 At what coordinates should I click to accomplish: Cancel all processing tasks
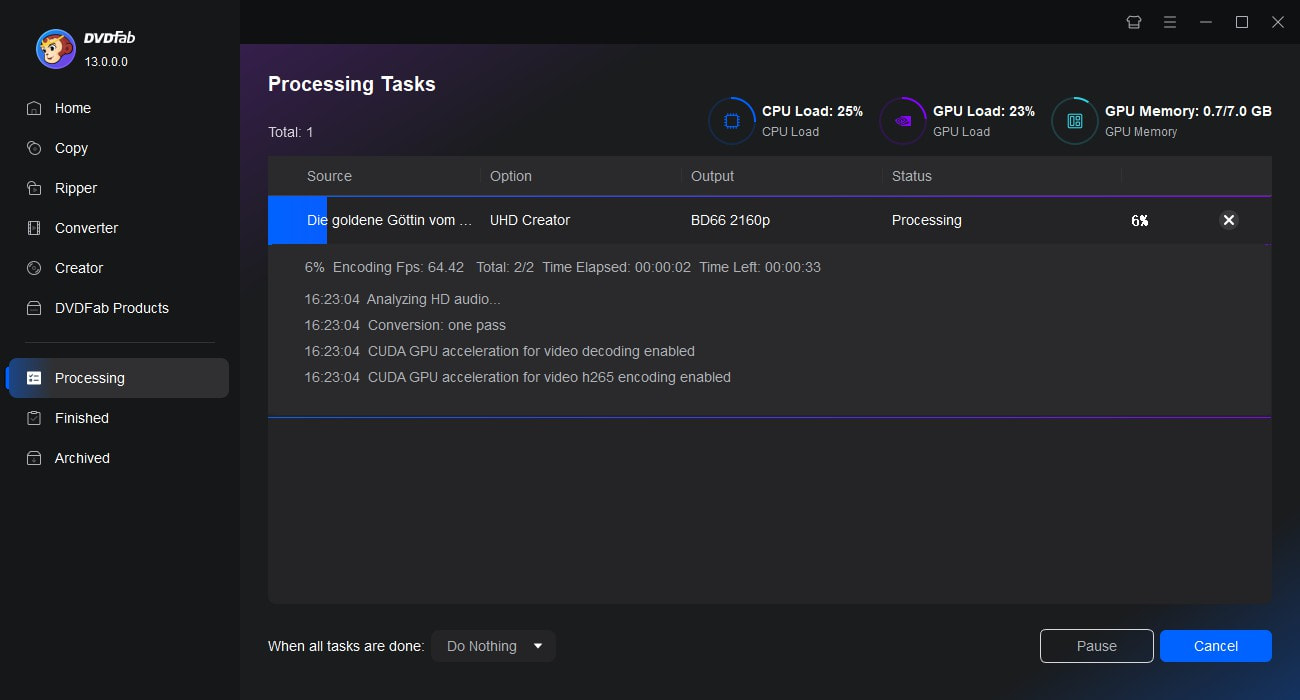[1215, 646]
